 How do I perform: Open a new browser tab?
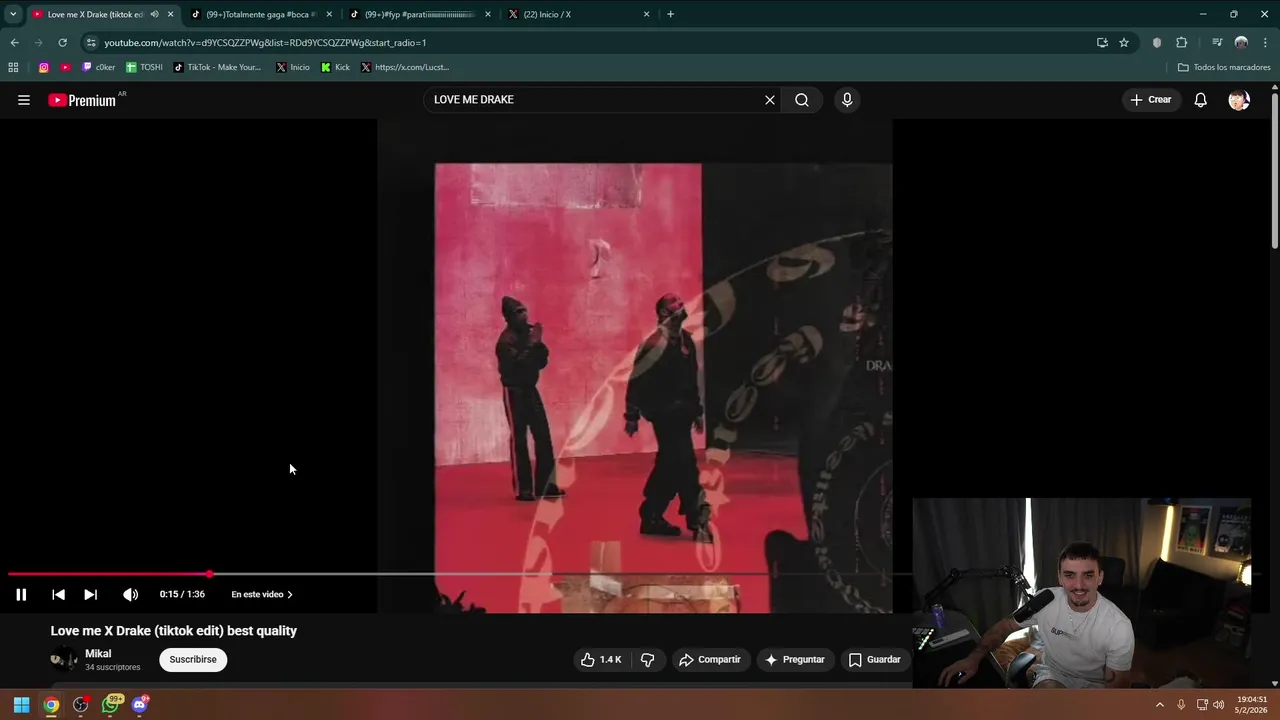tap(670, 14)
